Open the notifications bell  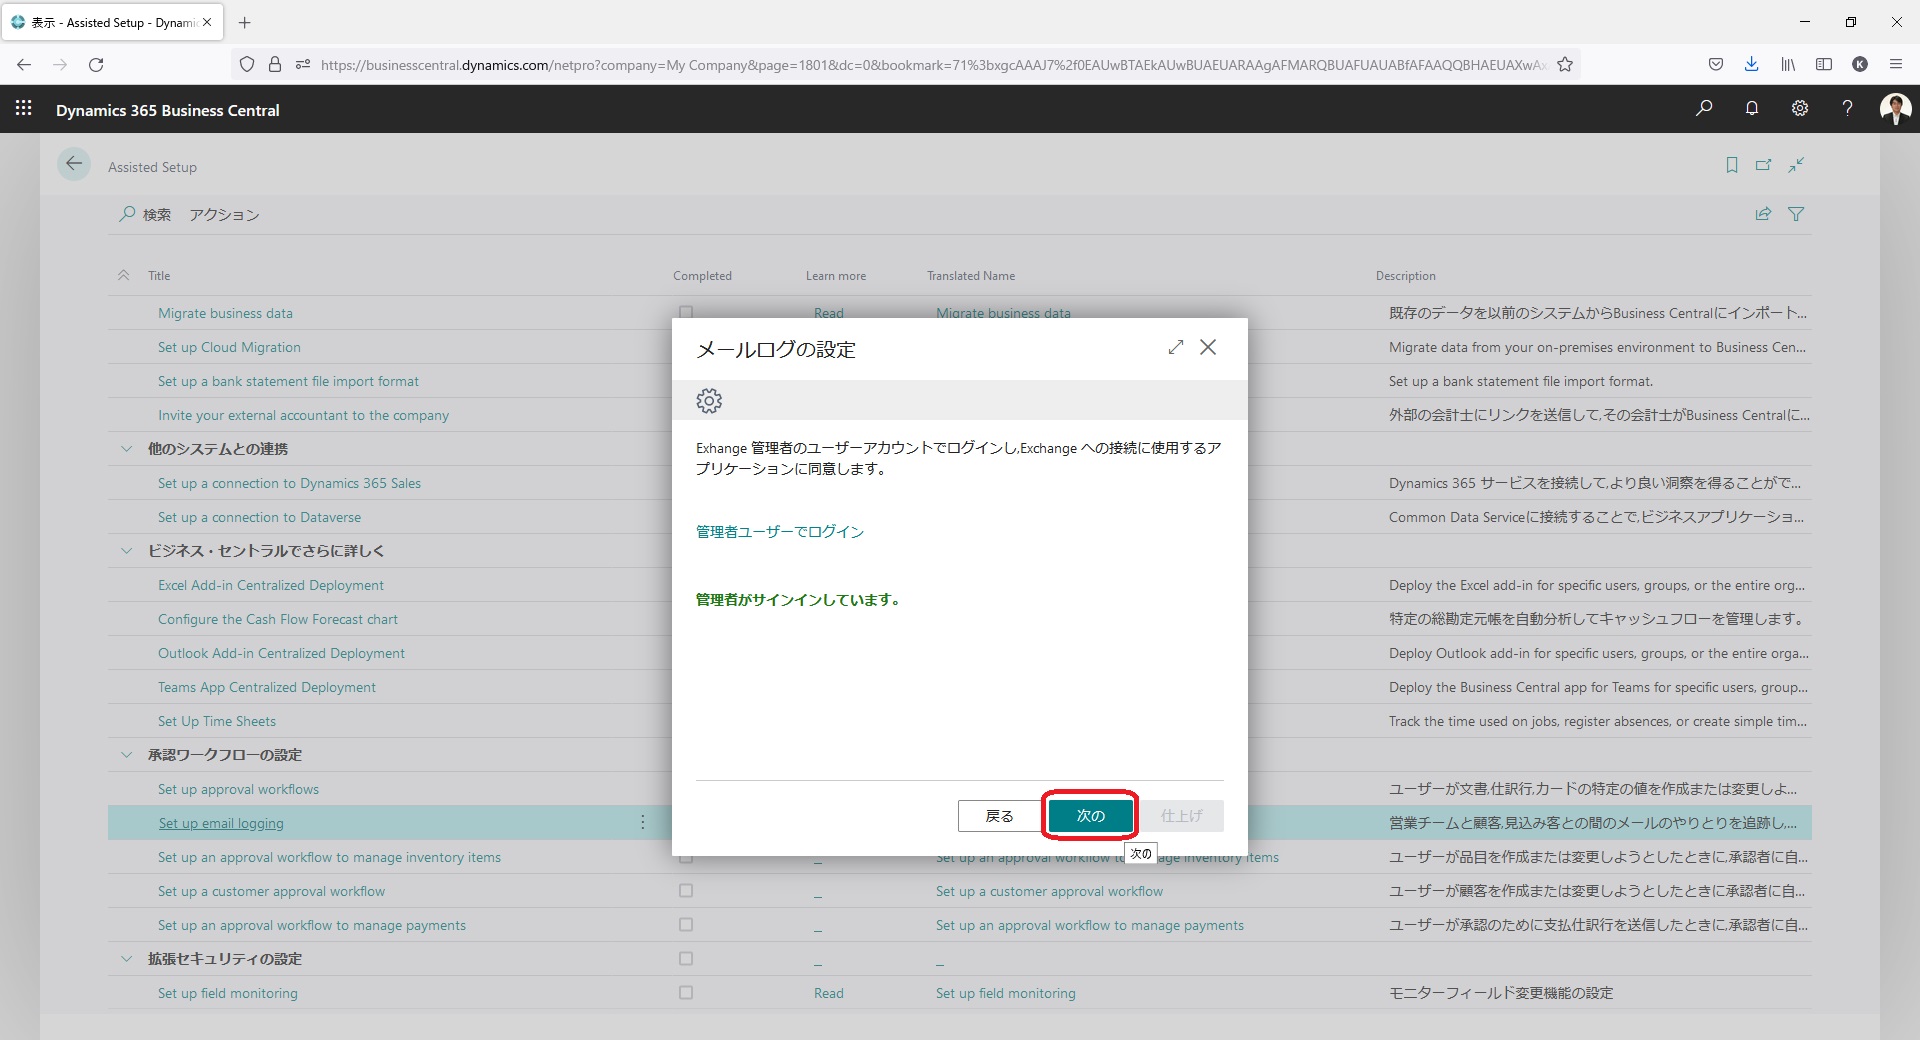1752,109
